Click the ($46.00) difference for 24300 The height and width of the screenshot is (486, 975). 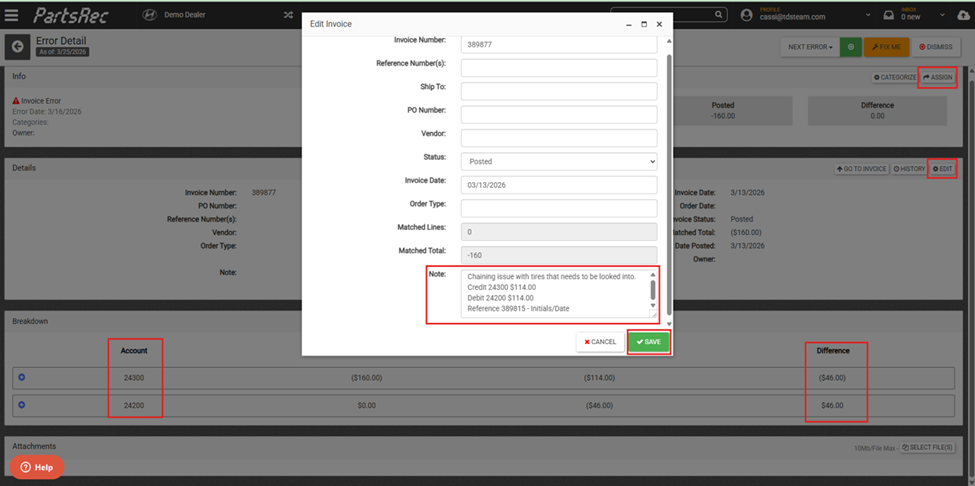pyautogui.click(x=832, y=377)
